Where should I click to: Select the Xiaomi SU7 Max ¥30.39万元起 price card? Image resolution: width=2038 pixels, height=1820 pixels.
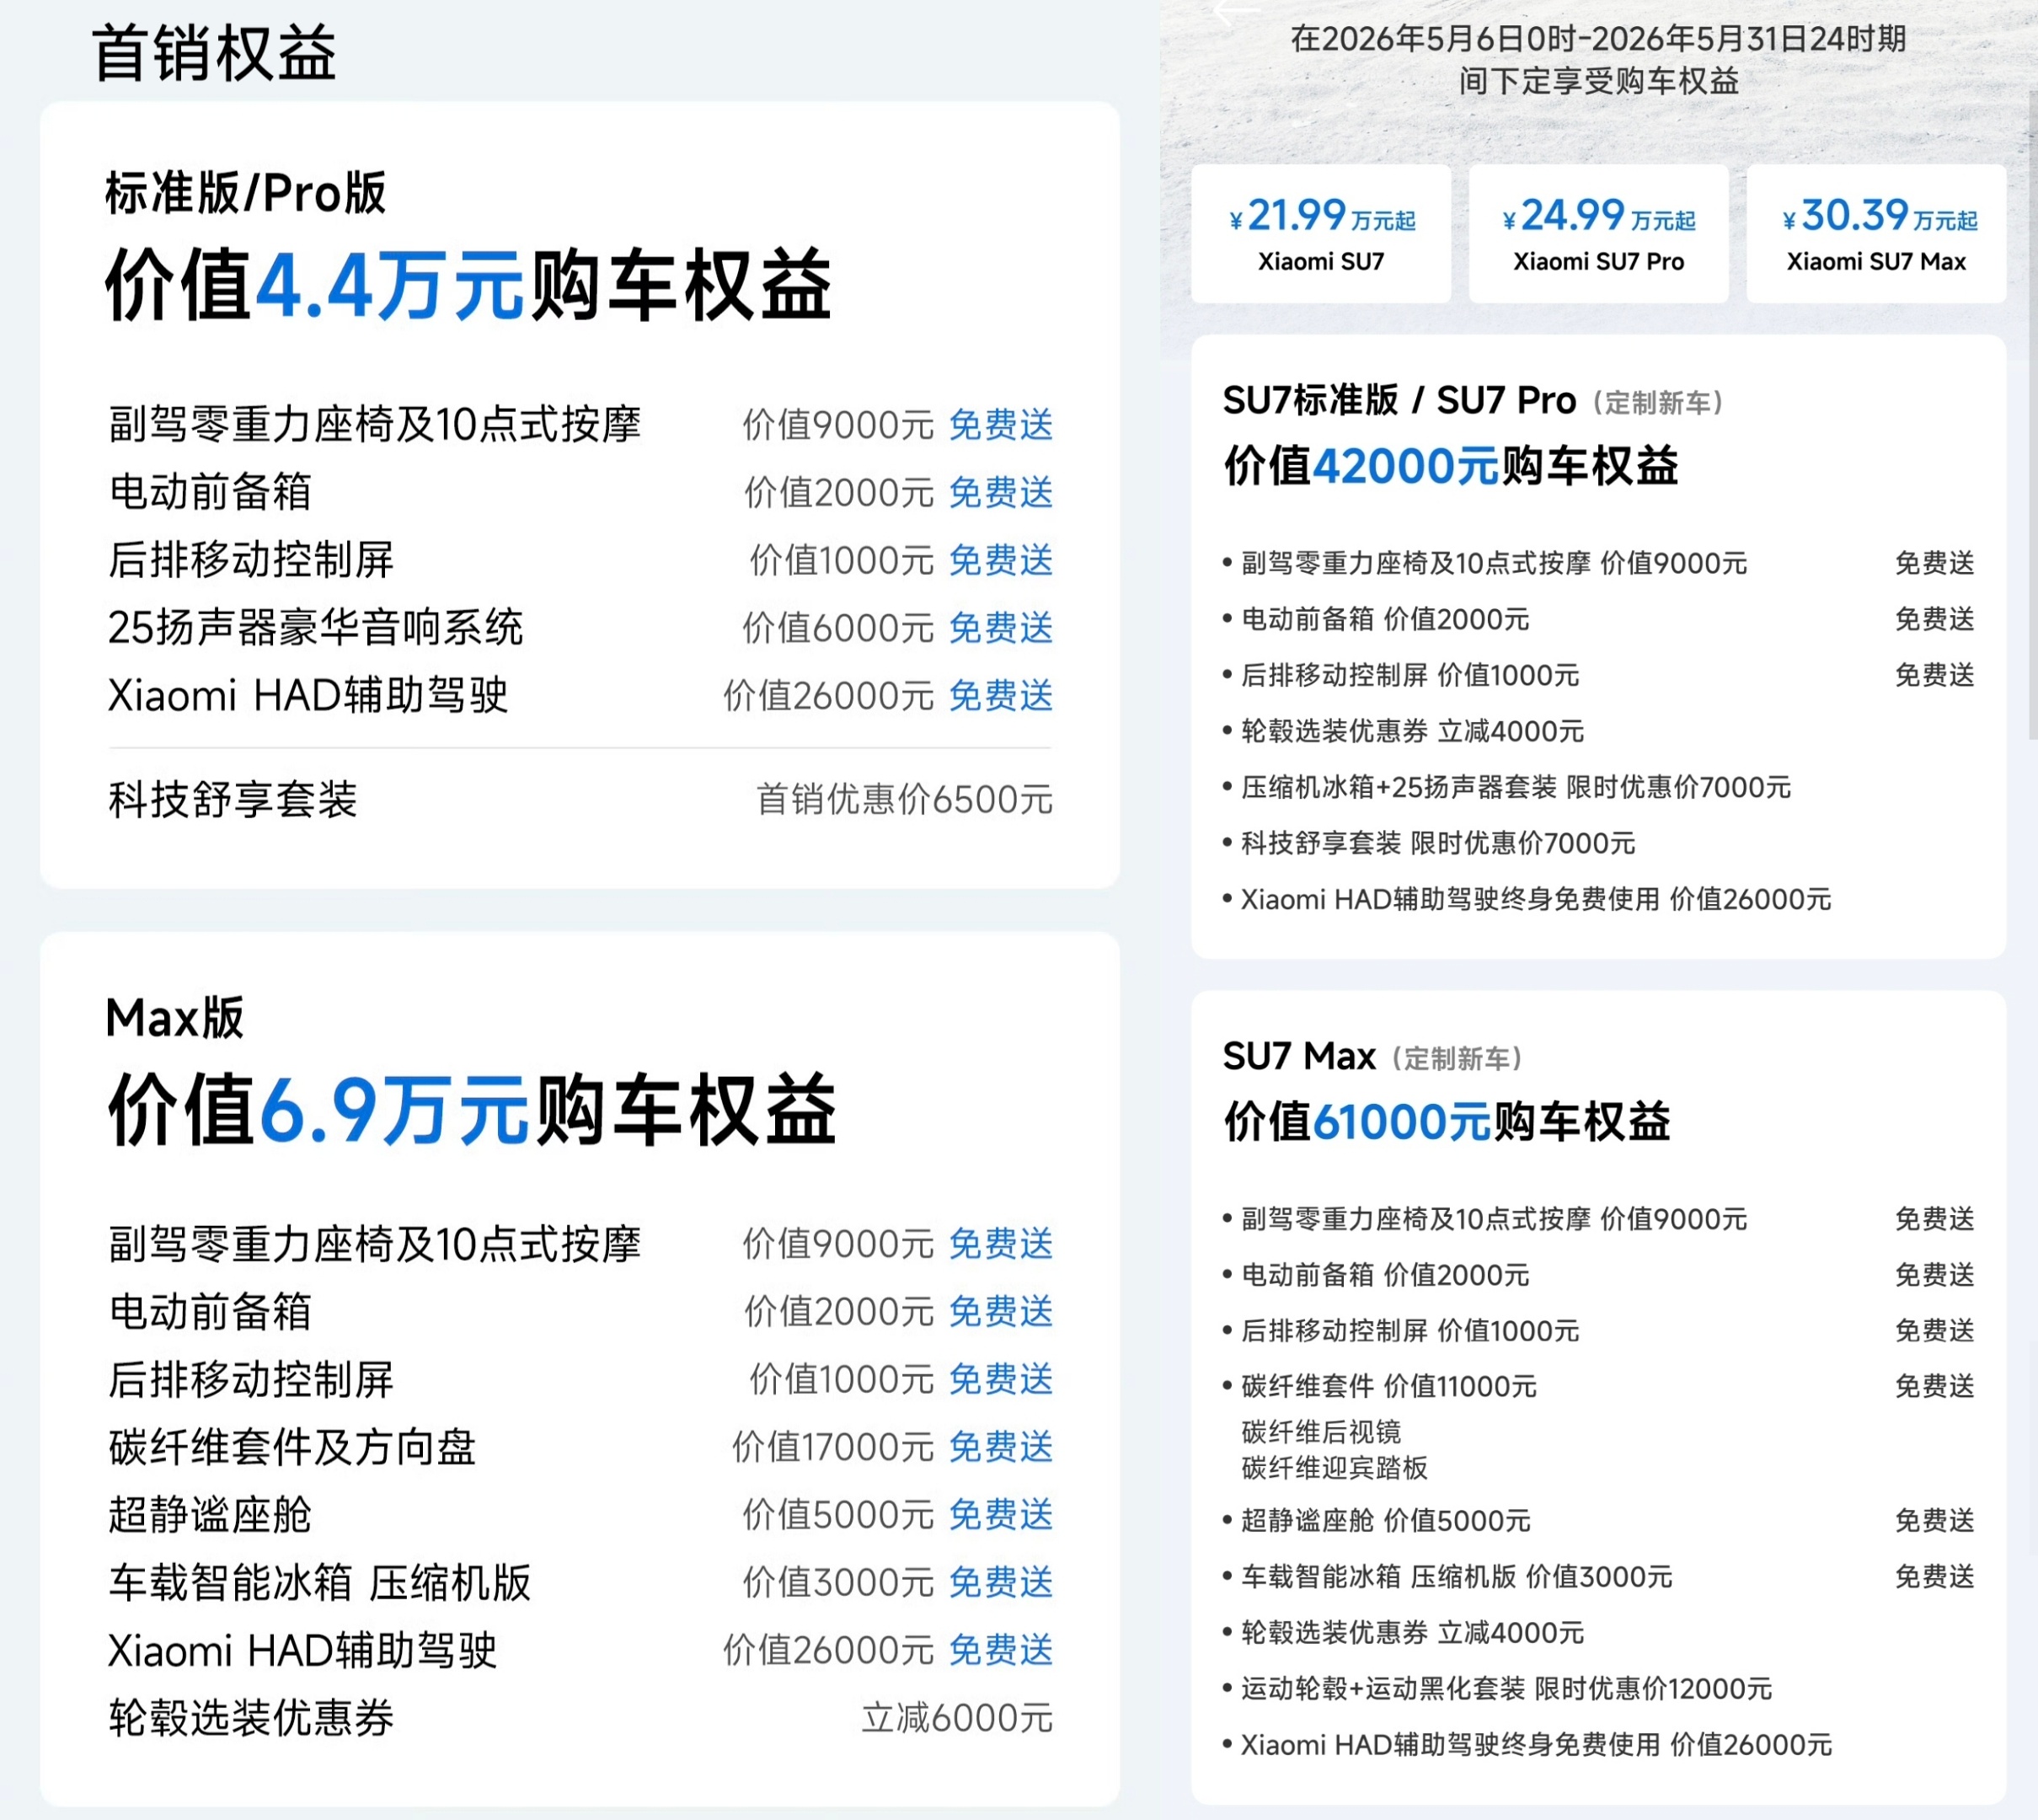[x=1876, y=234]
